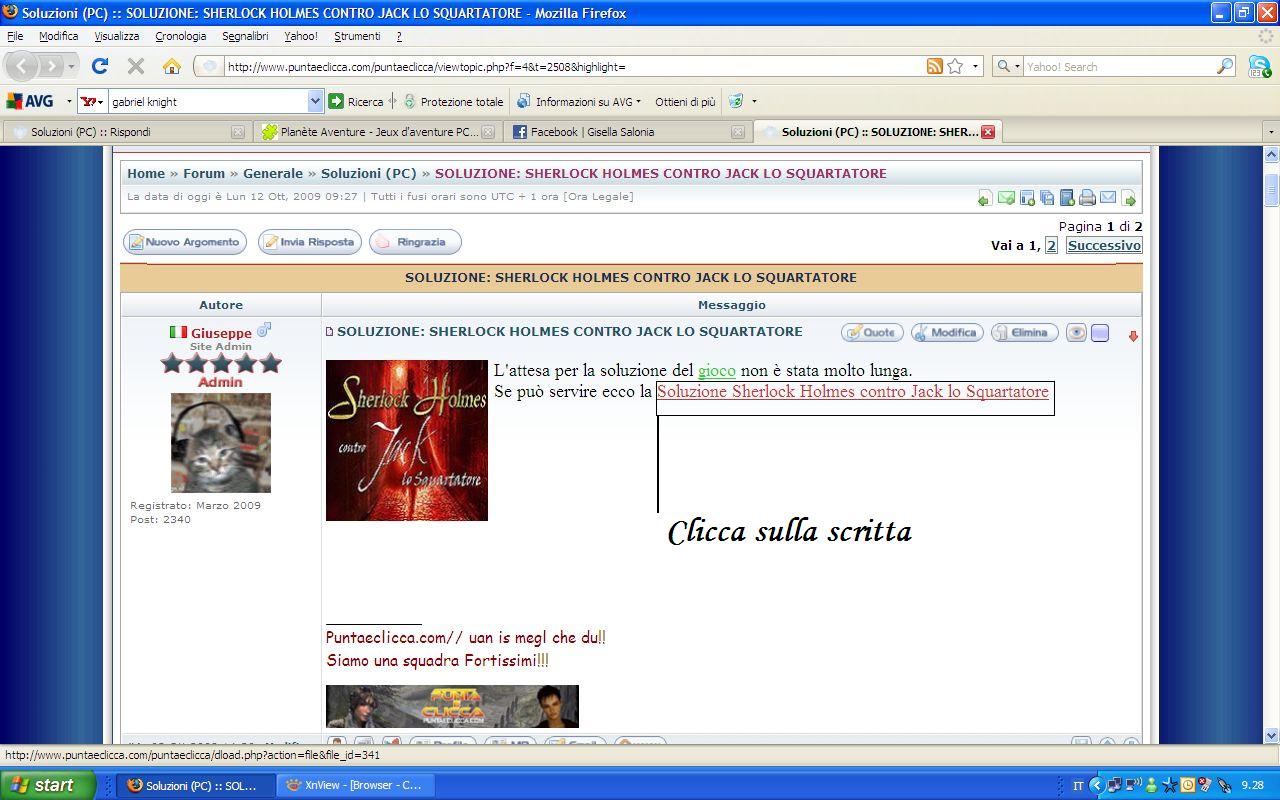Click the Invia Risposta button
1280x800 pixels.
tap(310, 242)
